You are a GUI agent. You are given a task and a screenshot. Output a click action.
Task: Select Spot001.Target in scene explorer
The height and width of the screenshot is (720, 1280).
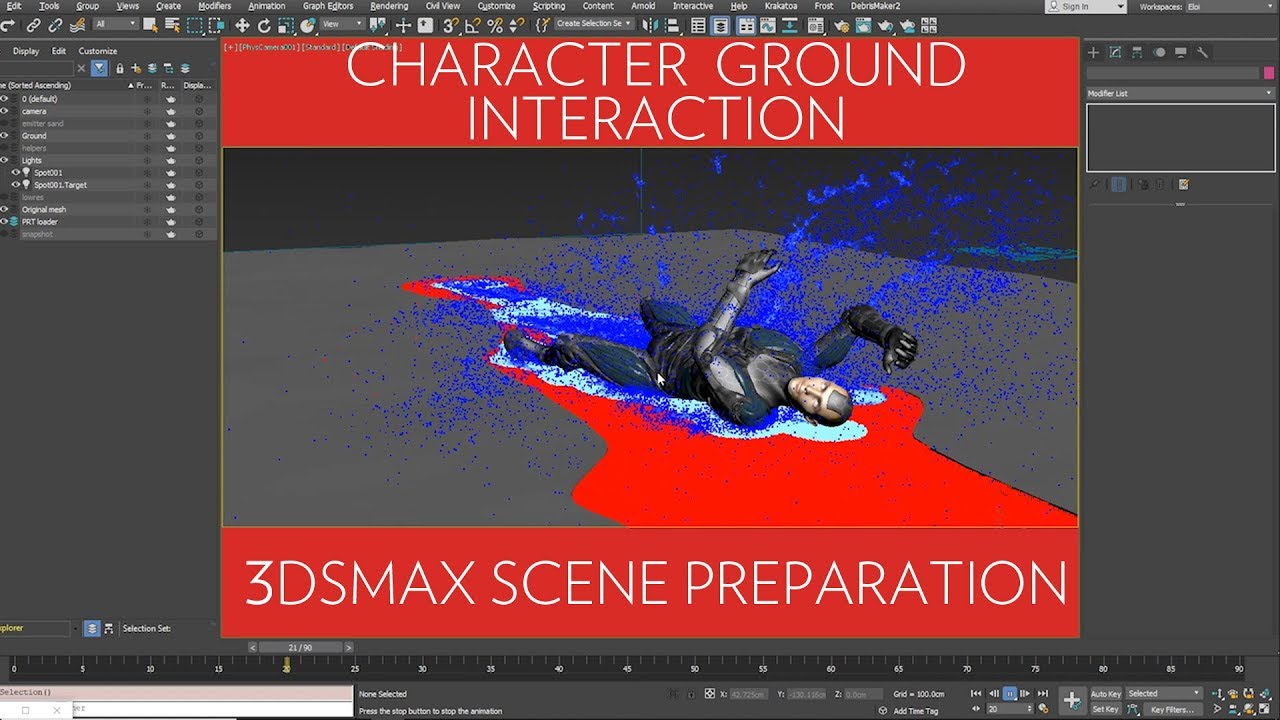click(x=60, y=185)
